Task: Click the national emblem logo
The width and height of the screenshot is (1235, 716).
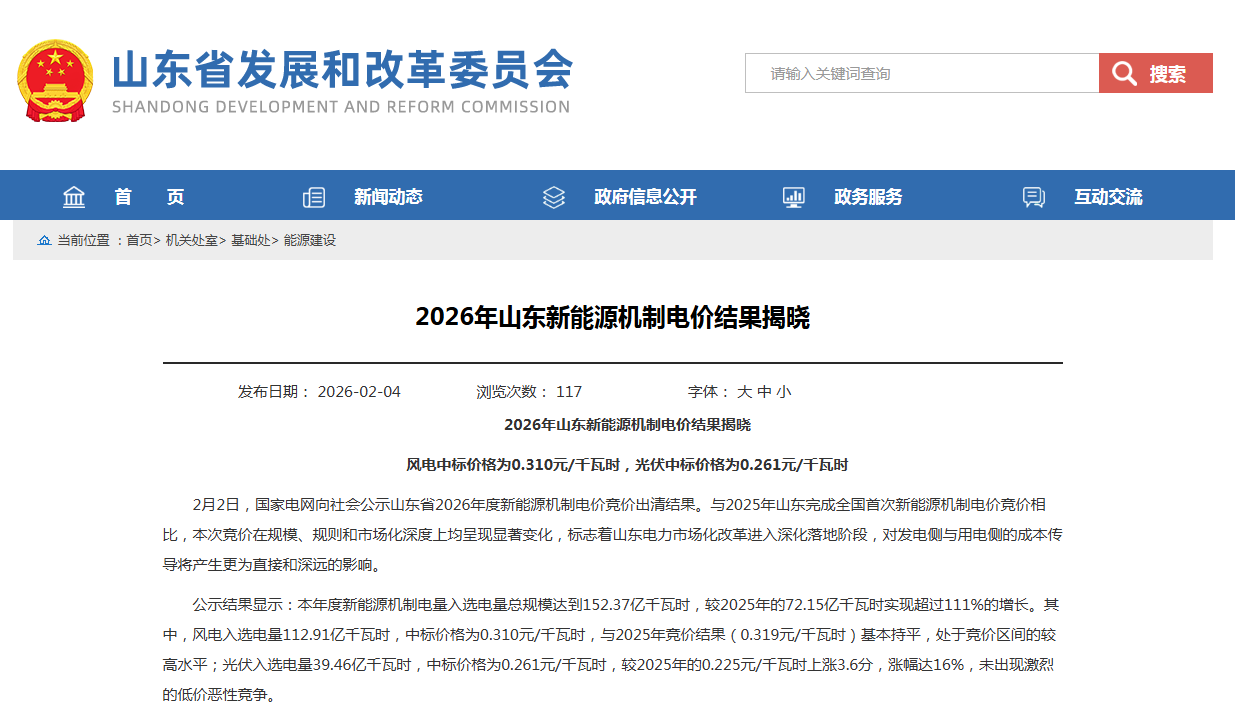Action: click(x=55, y=81)
